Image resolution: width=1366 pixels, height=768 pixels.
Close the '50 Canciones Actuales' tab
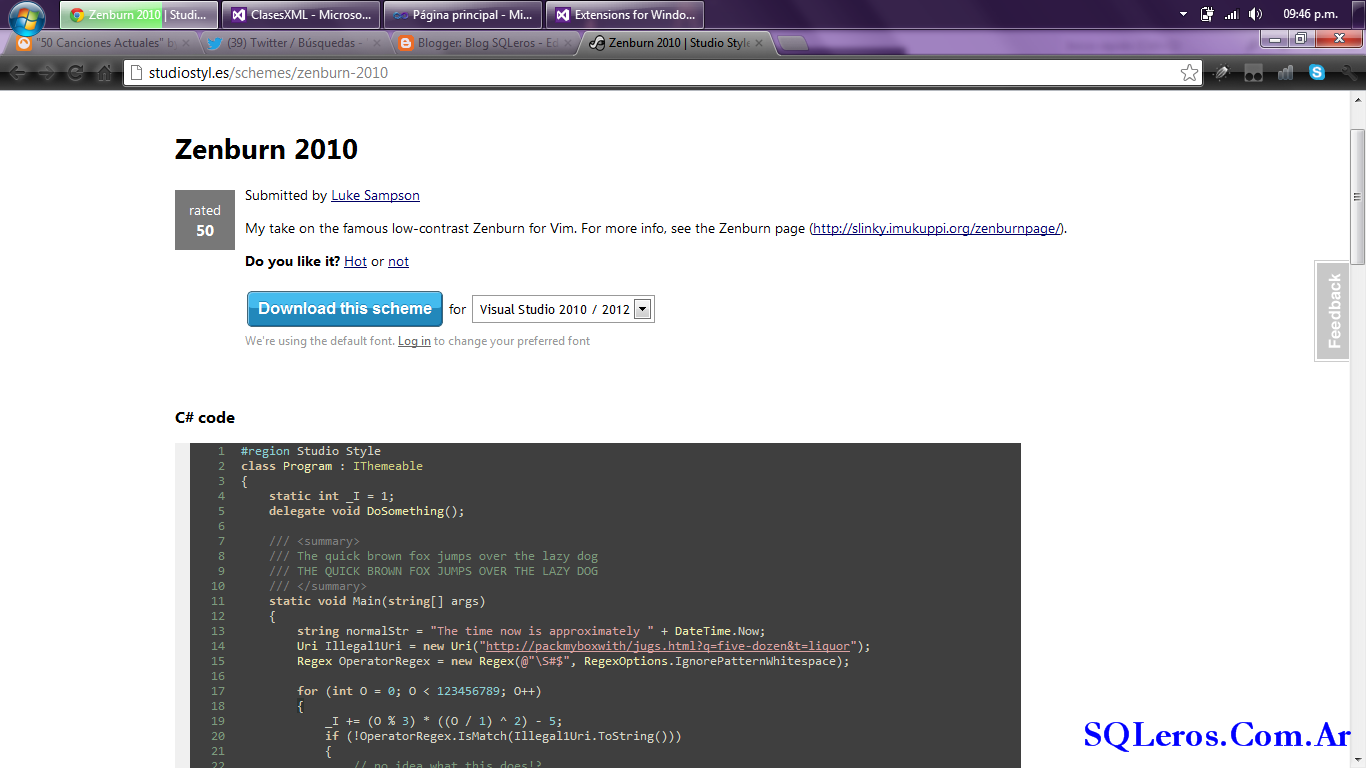tap(185, 43)
